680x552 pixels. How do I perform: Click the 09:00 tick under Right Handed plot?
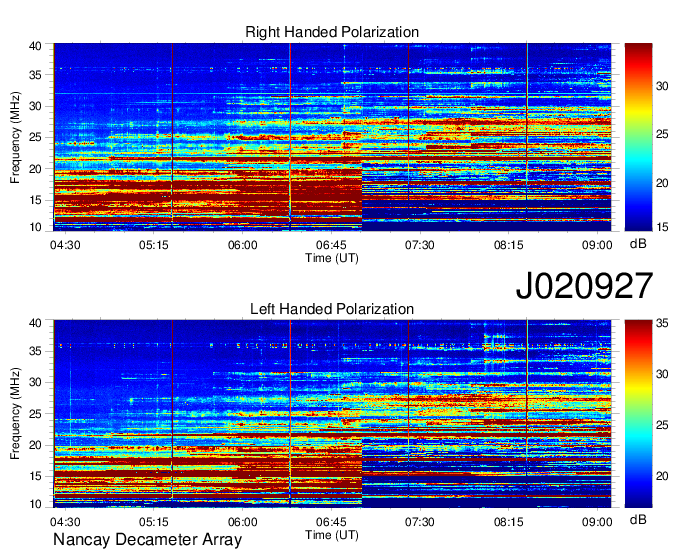[597, 245]
